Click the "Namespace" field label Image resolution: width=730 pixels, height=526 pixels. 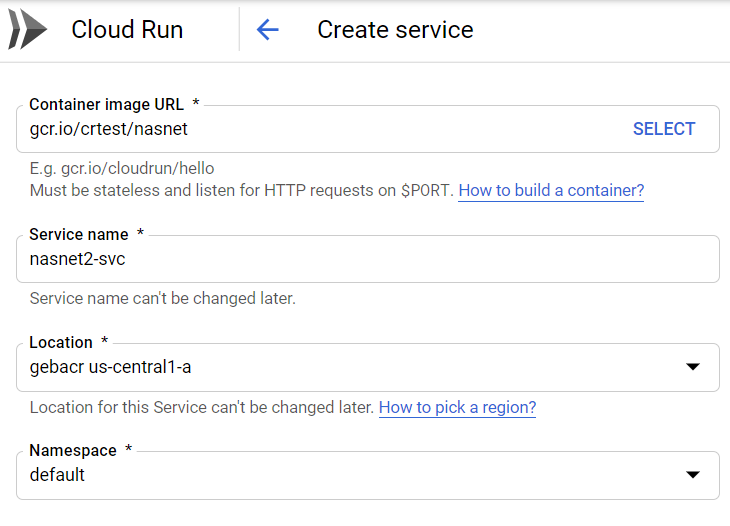click(x=73, y=450)
